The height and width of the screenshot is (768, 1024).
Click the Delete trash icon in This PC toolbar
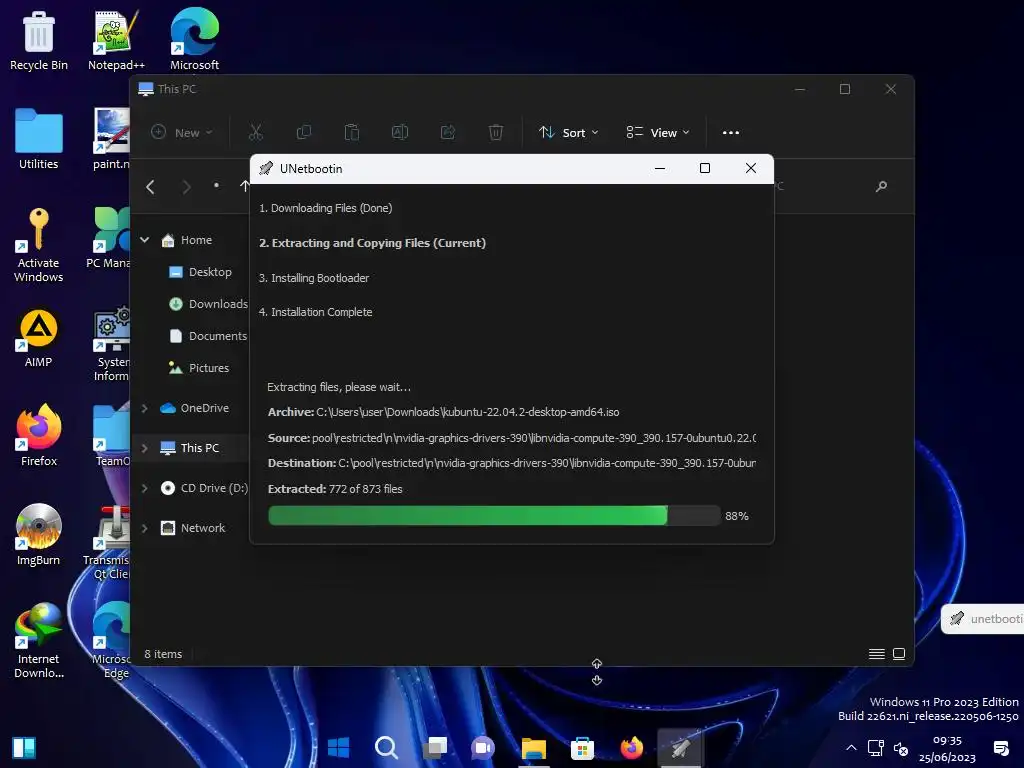click(x=496, y=133)
